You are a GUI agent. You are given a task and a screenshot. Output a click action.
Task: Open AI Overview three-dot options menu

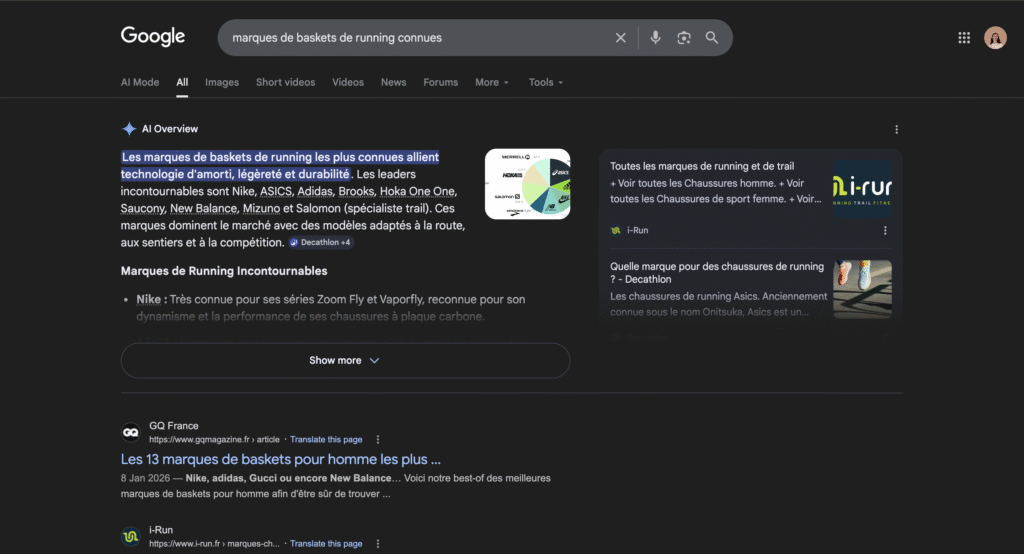896,129
